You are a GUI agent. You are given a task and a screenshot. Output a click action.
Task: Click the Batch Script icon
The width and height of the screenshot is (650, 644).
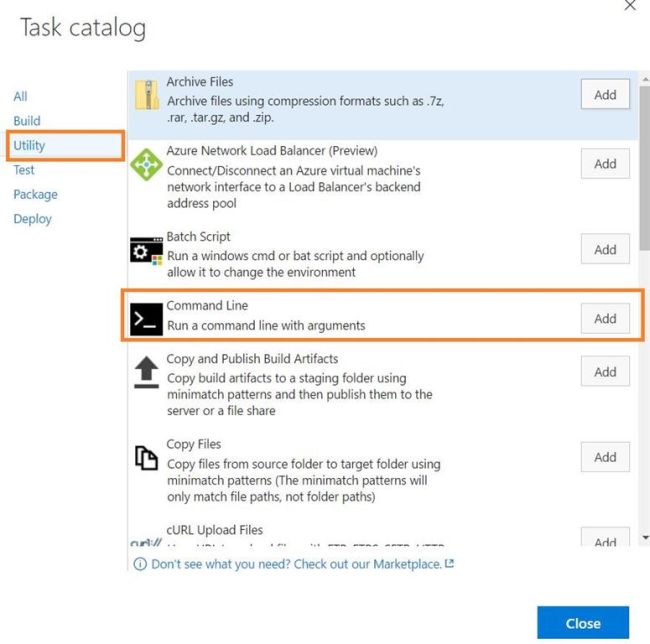point(147,250)
